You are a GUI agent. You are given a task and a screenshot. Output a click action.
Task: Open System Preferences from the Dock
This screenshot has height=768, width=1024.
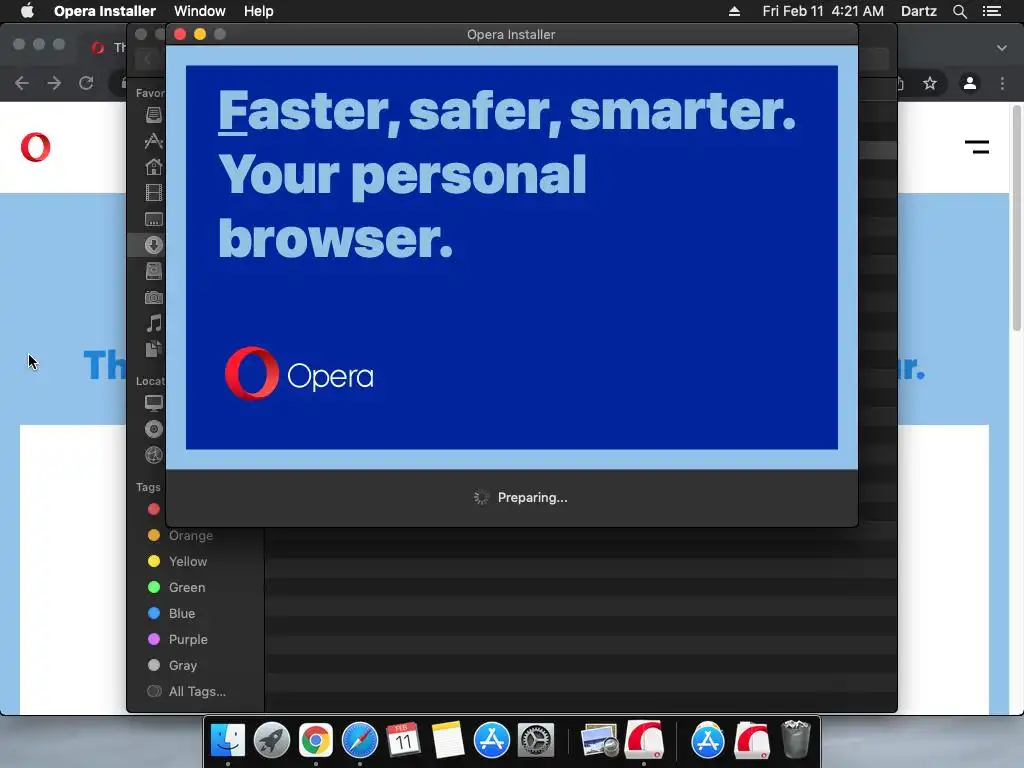(536, 741)
